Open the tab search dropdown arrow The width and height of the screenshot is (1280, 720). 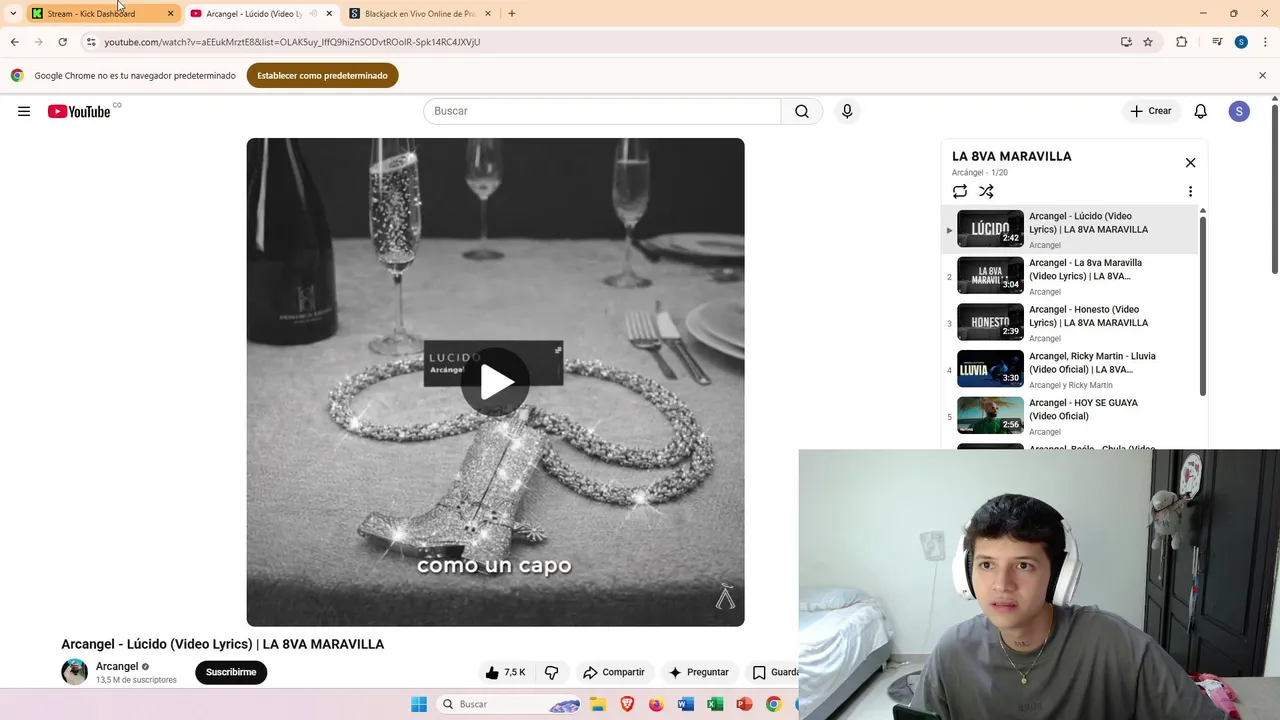(x=13, y=14)
